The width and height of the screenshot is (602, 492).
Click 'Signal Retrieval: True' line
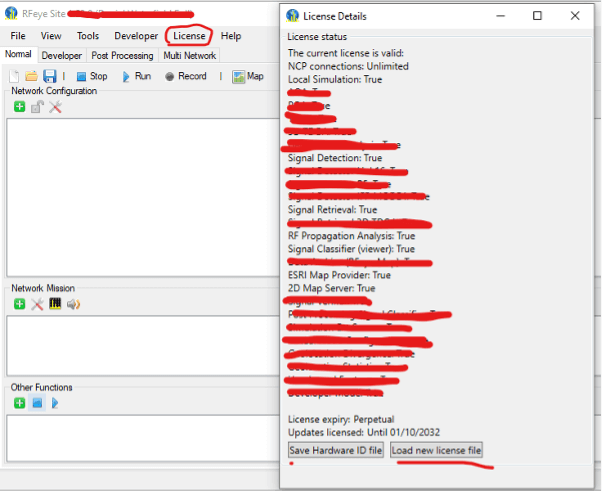click(x=332, y=210)
